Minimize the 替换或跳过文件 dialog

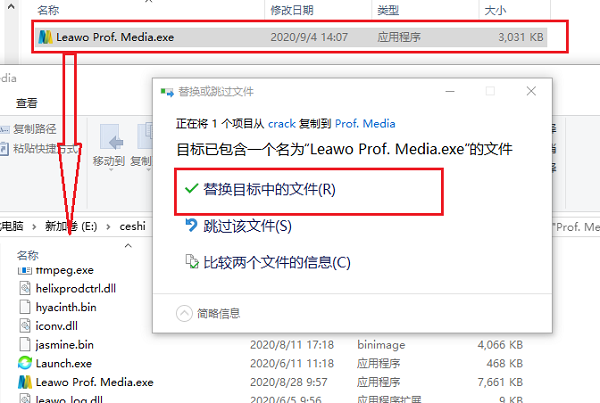tap(450, 91)
